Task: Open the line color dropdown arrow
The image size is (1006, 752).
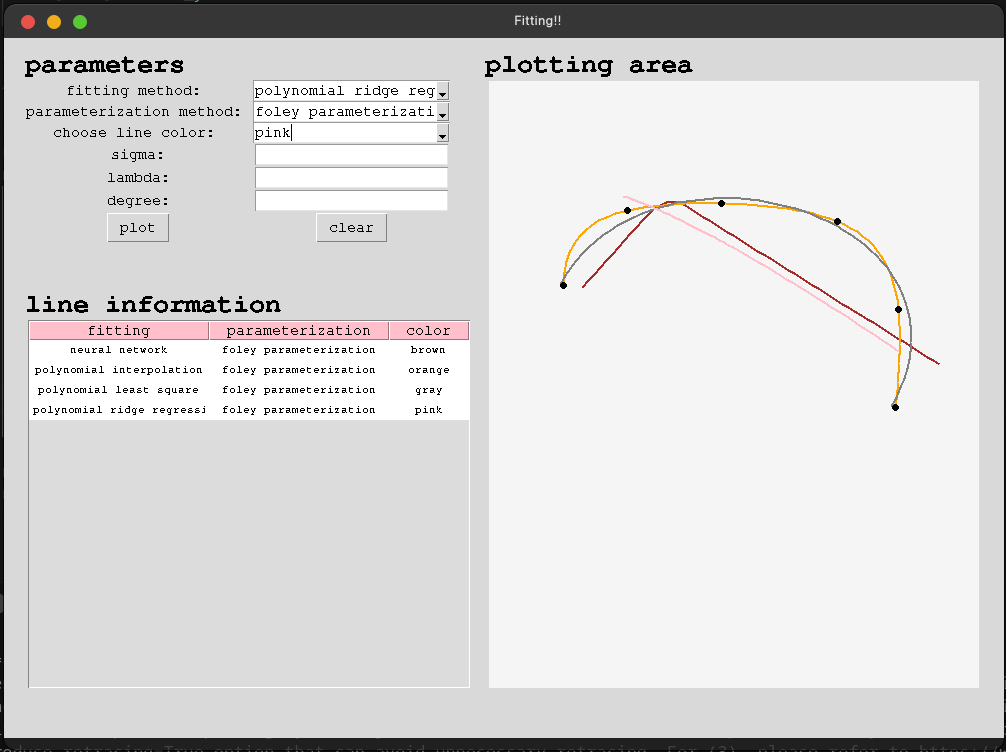Action: point(442,134)
